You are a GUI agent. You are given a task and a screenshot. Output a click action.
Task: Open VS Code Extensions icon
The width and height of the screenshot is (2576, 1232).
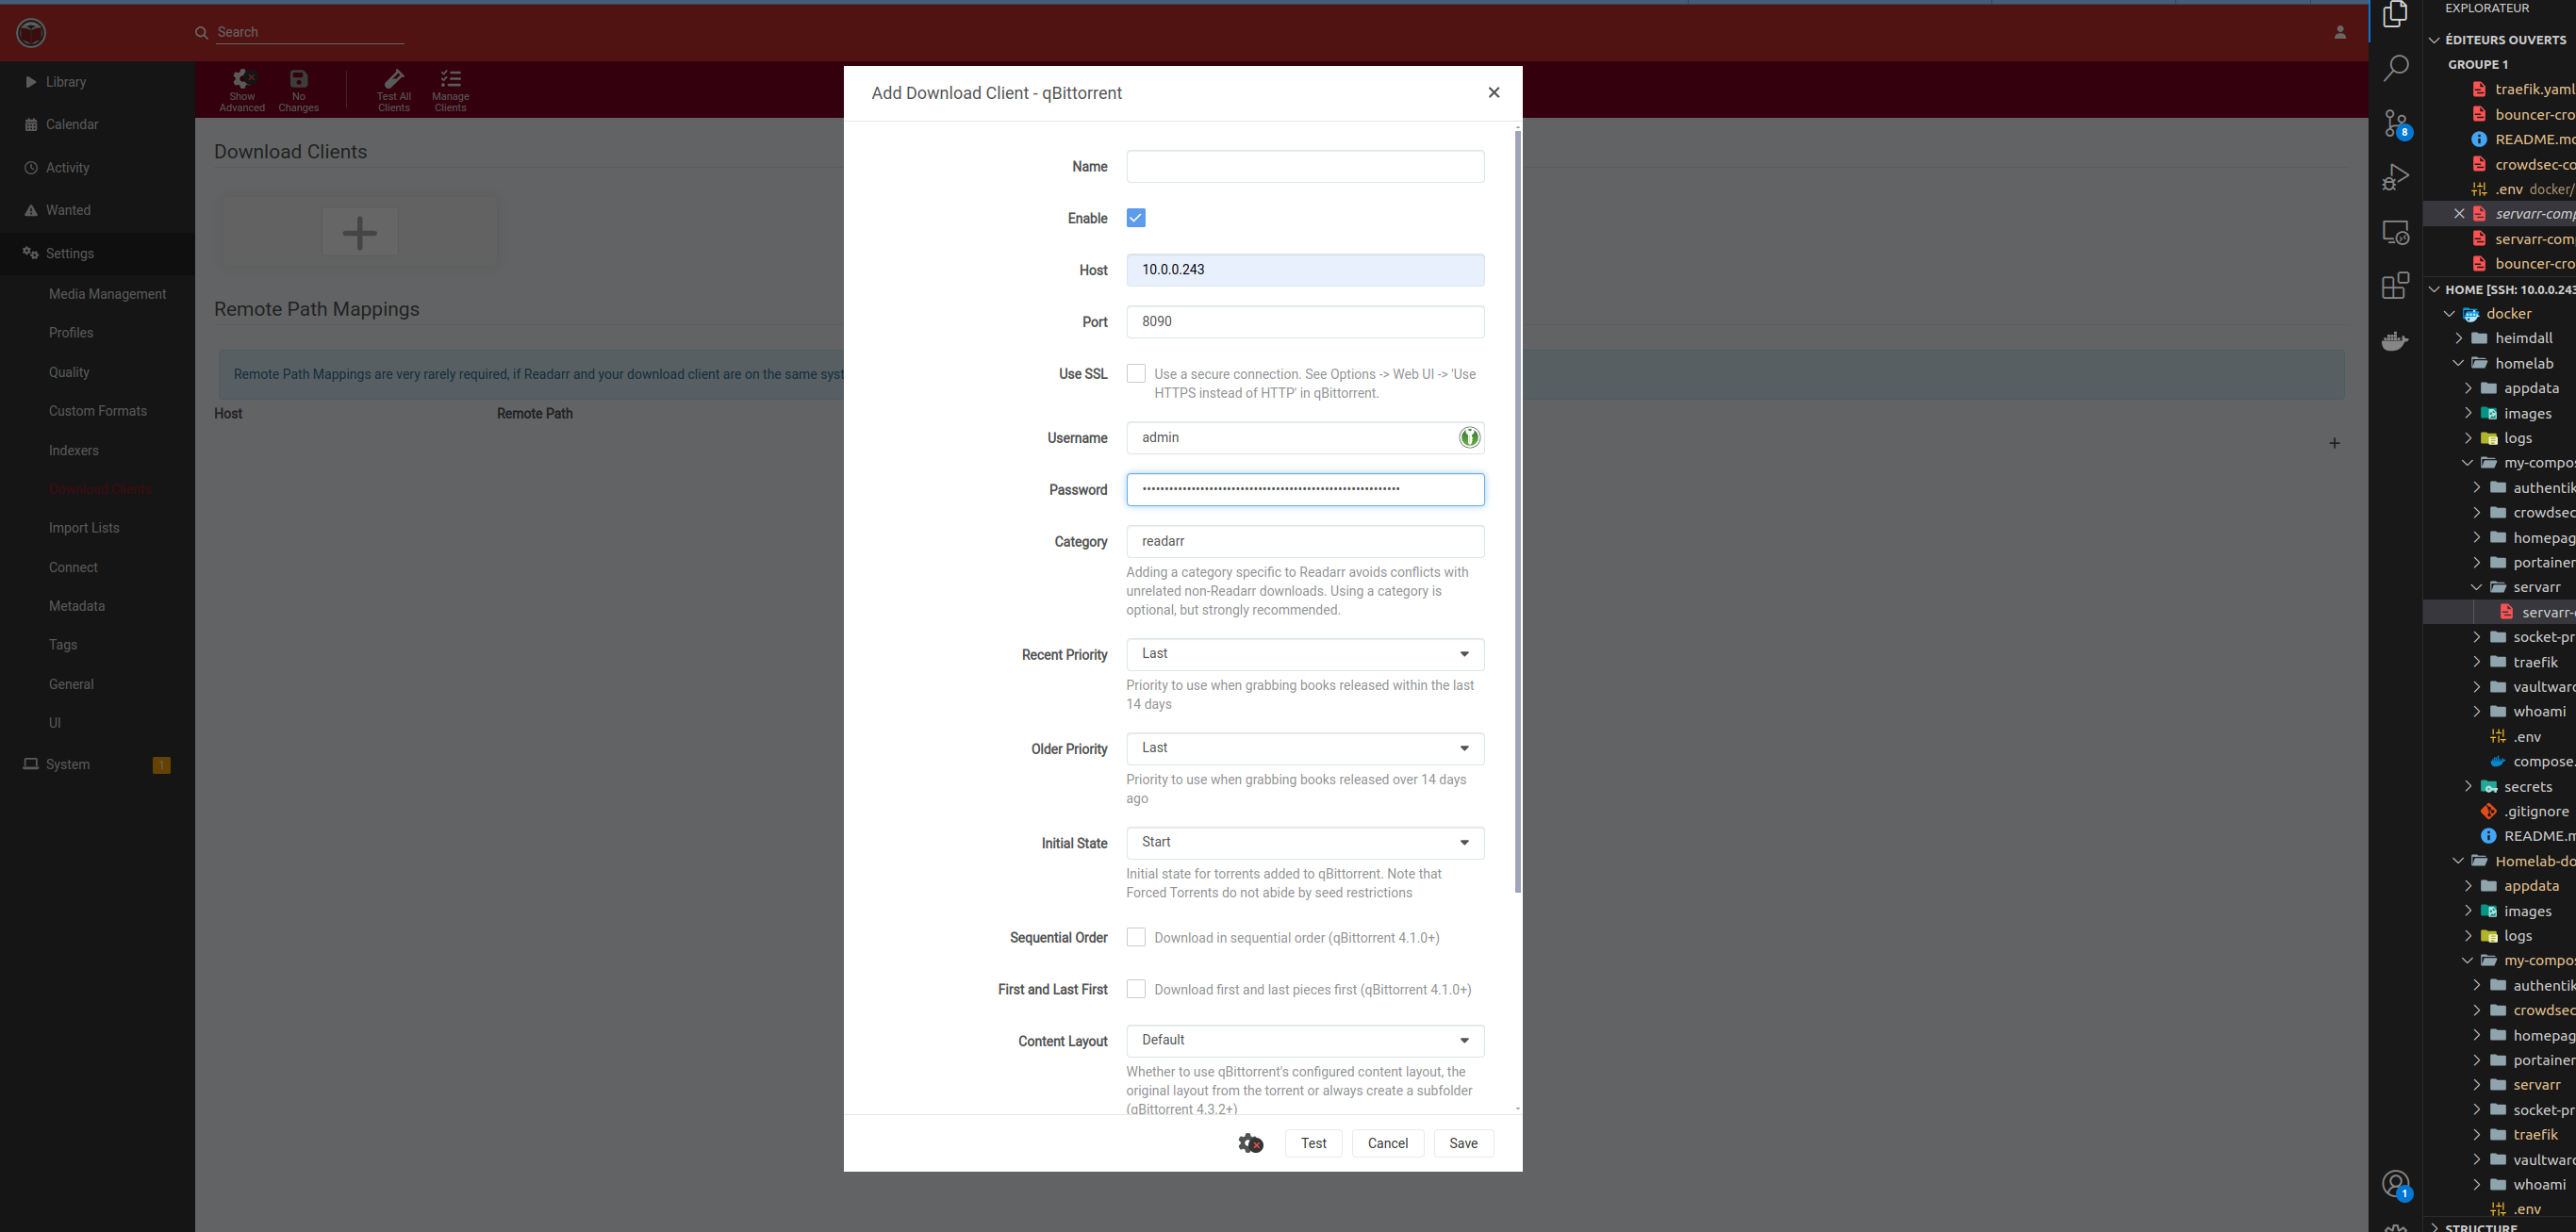pyautogui.click(x=2396, y=286)
